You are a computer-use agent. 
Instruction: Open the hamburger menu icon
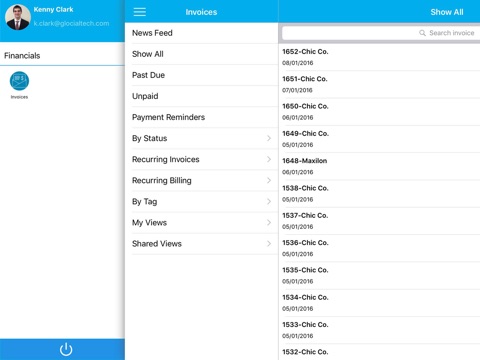click(140, 12)
